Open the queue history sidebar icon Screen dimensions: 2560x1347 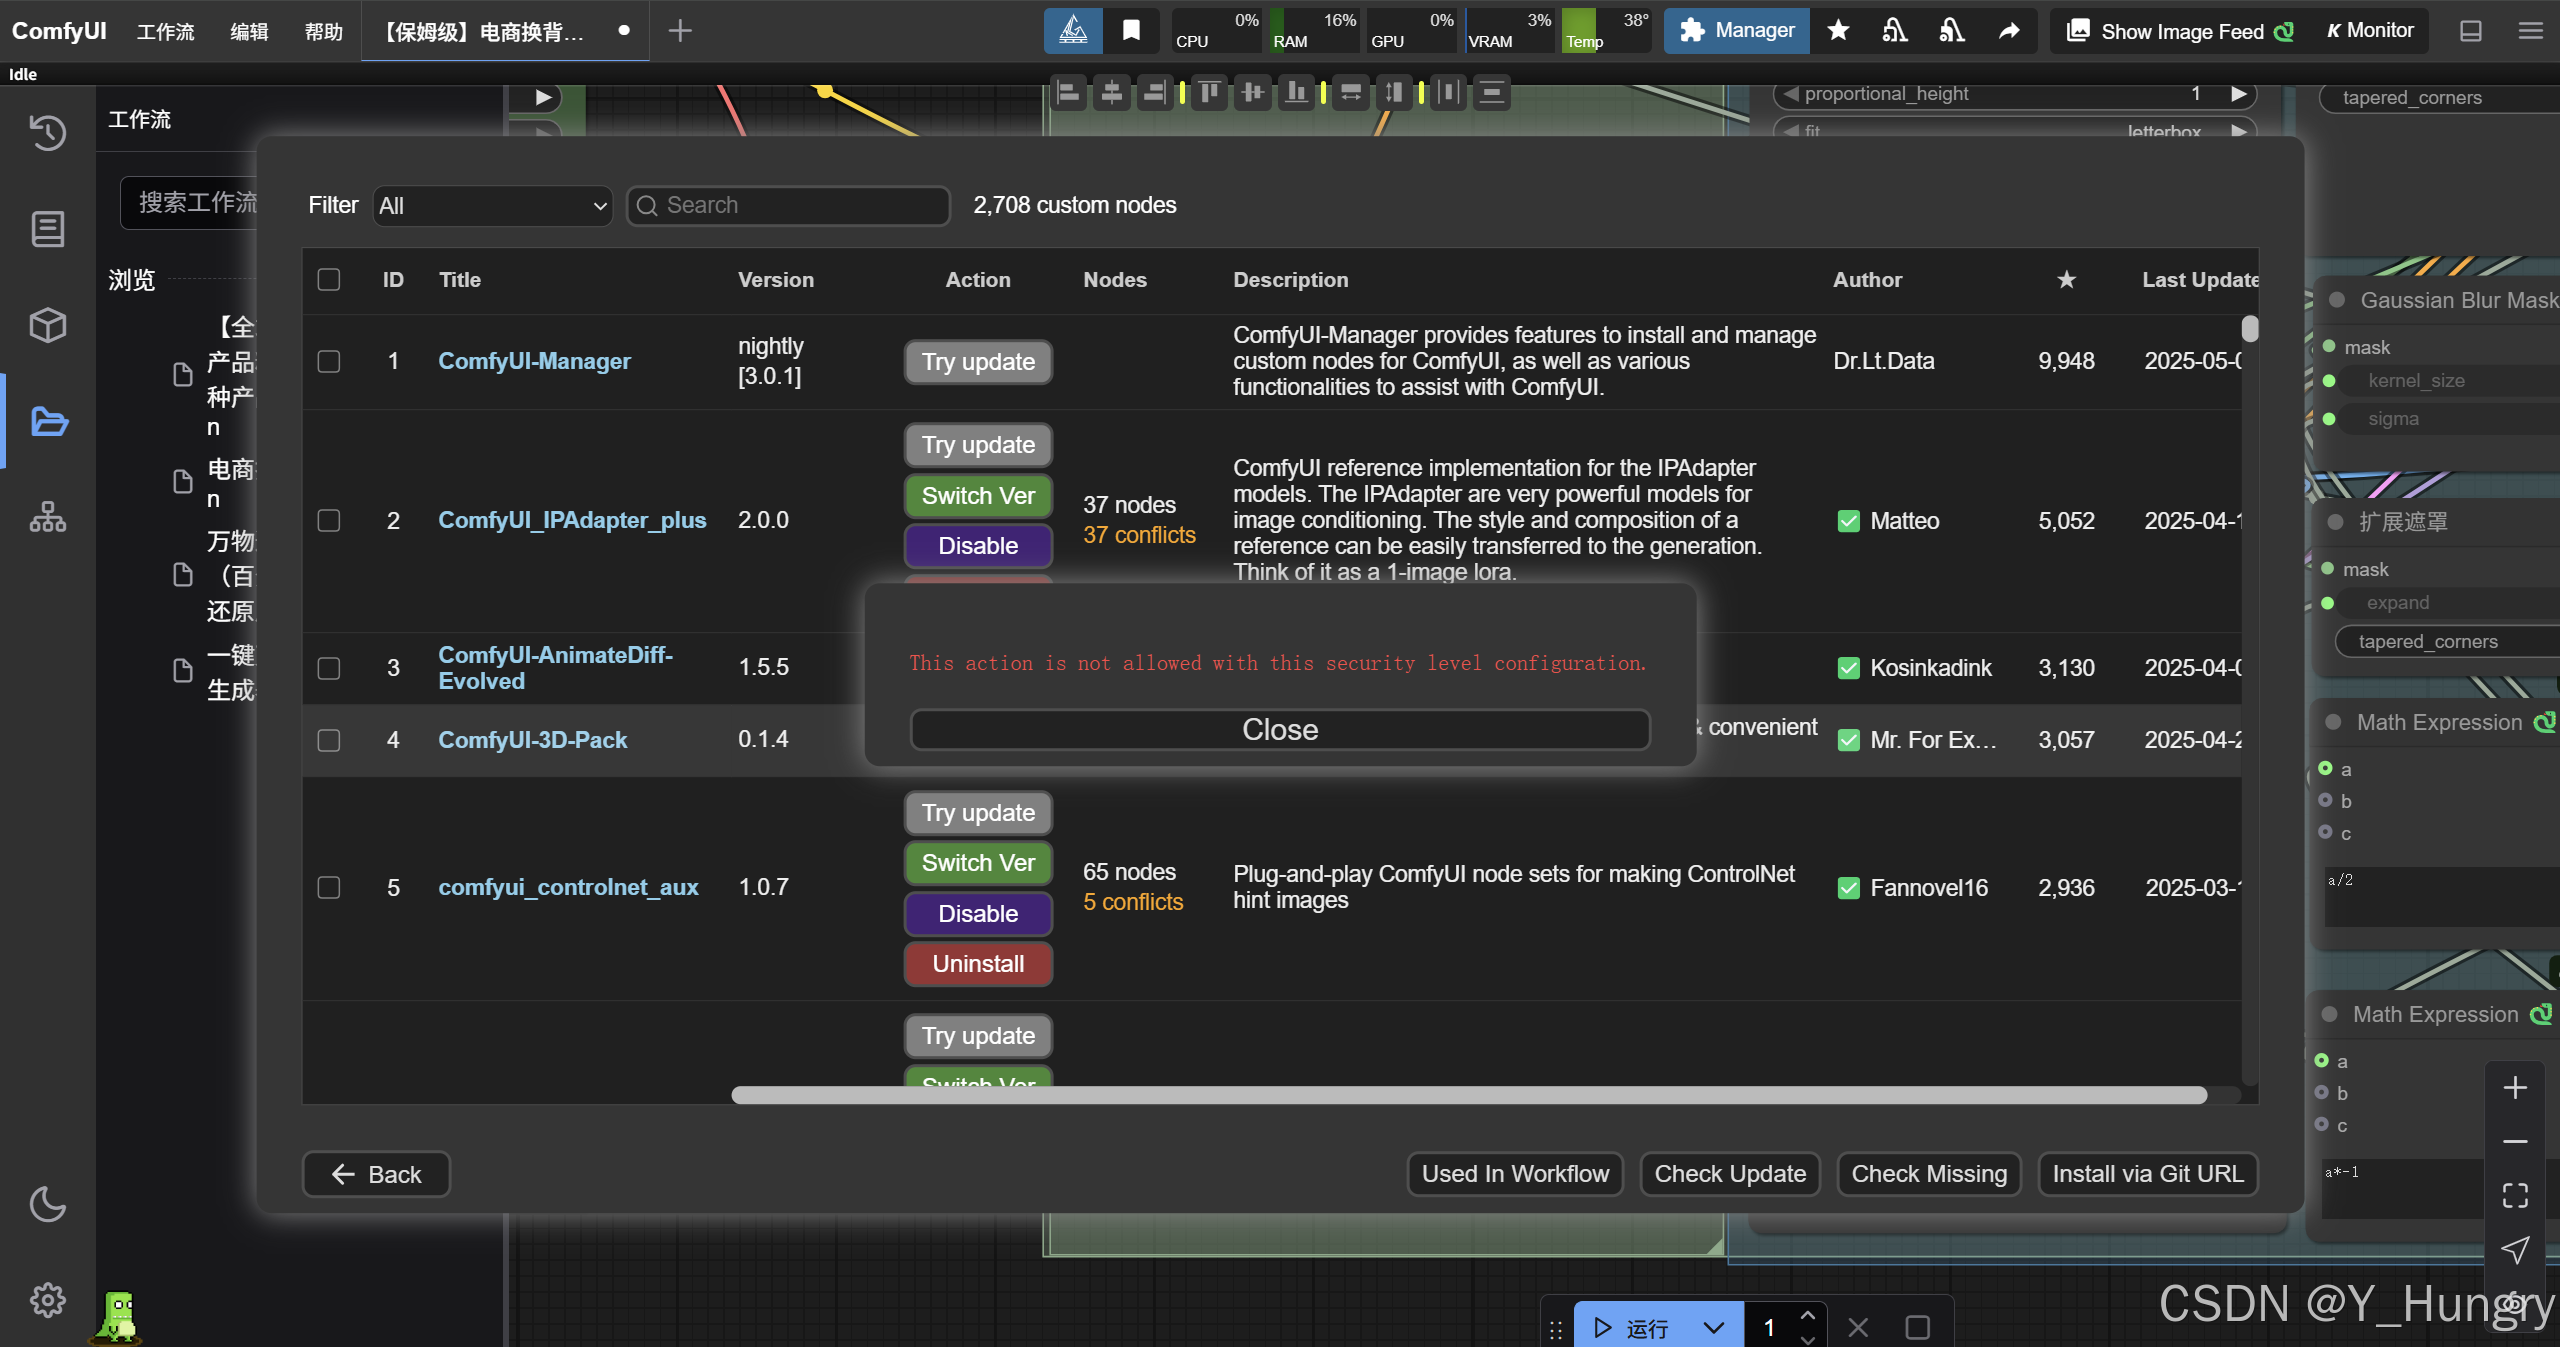(x=47, y=132)
